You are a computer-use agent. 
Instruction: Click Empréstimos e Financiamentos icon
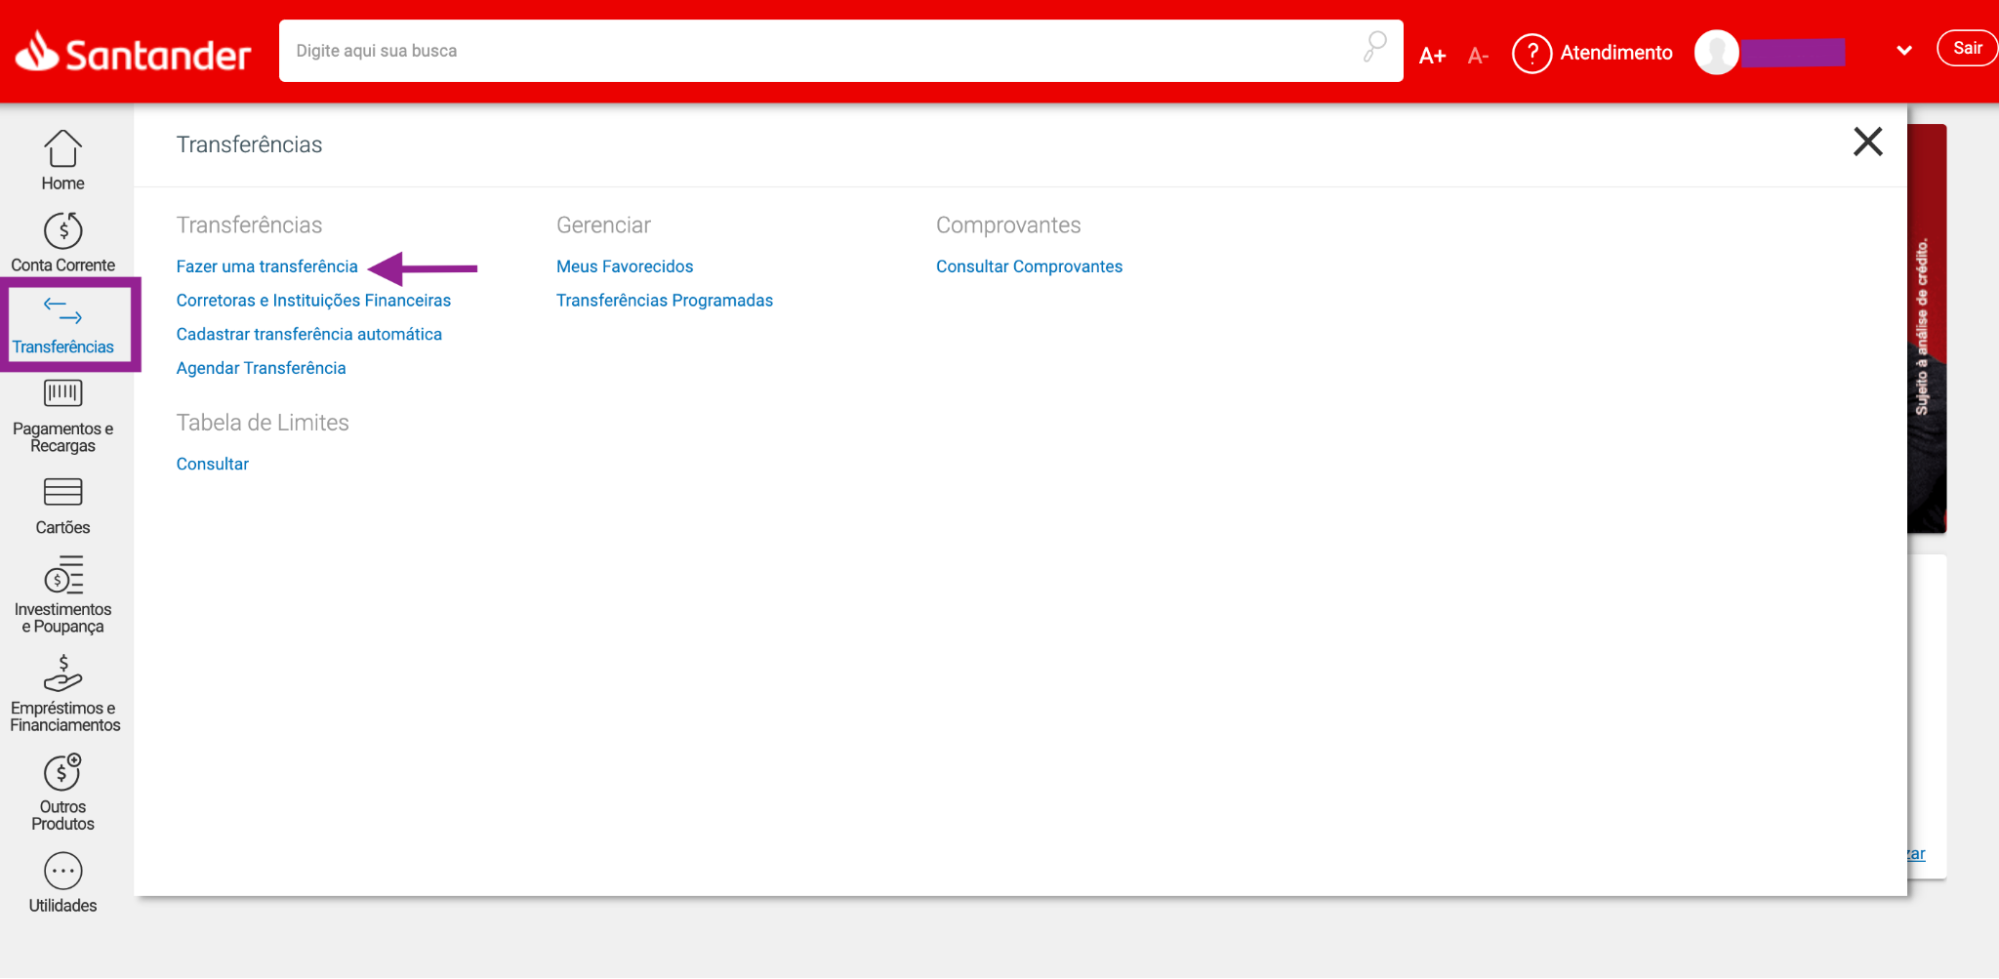point(62,675)
